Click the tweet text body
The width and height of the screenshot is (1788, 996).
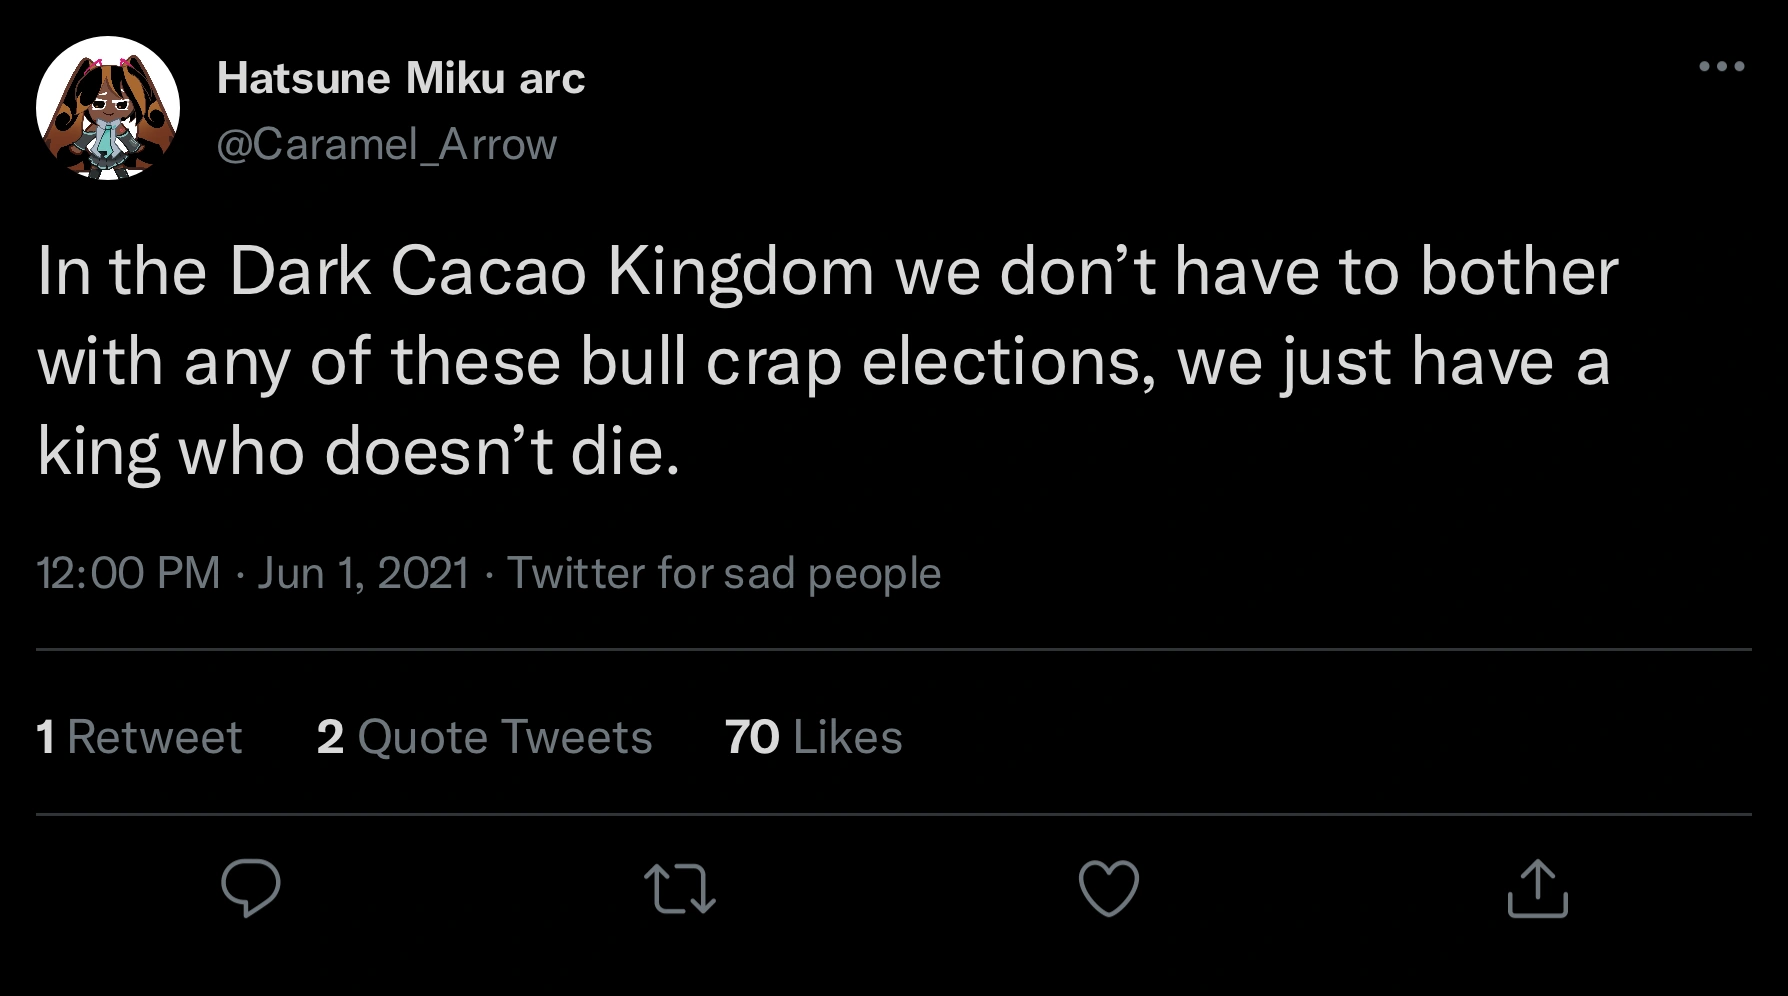[826, 362]
